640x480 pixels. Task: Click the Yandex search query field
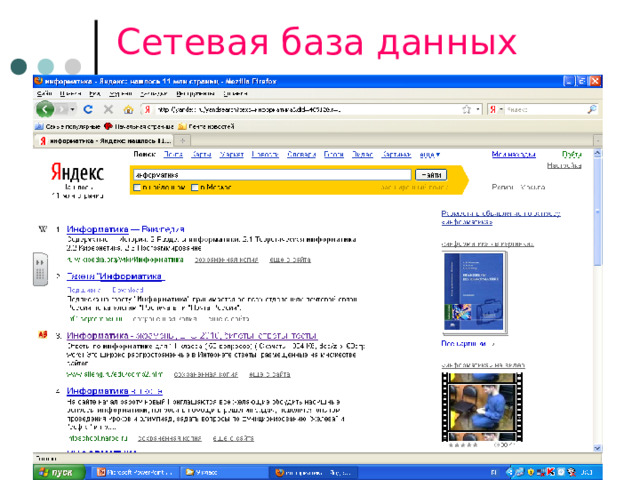coord(272,175)
